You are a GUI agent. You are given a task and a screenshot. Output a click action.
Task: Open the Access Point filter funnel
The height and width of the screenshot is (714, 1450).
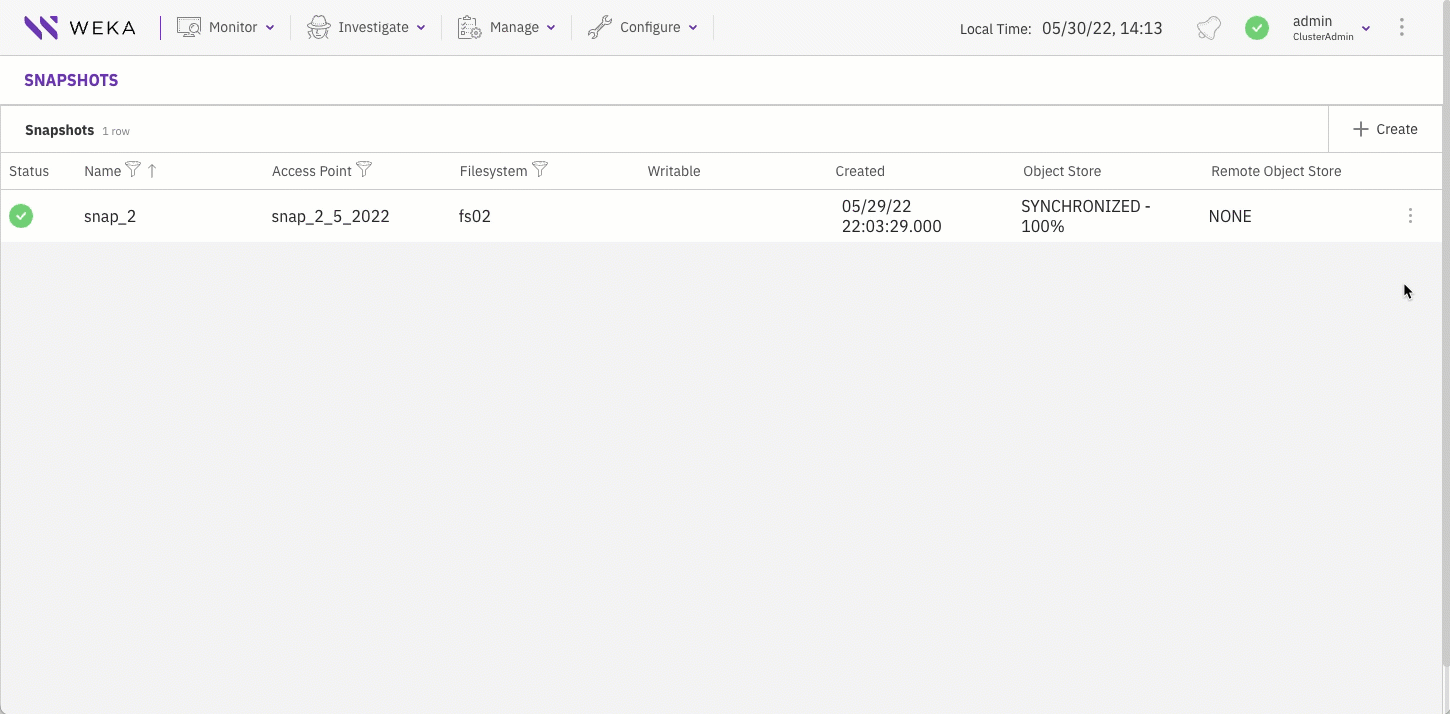tap(364, 169)
